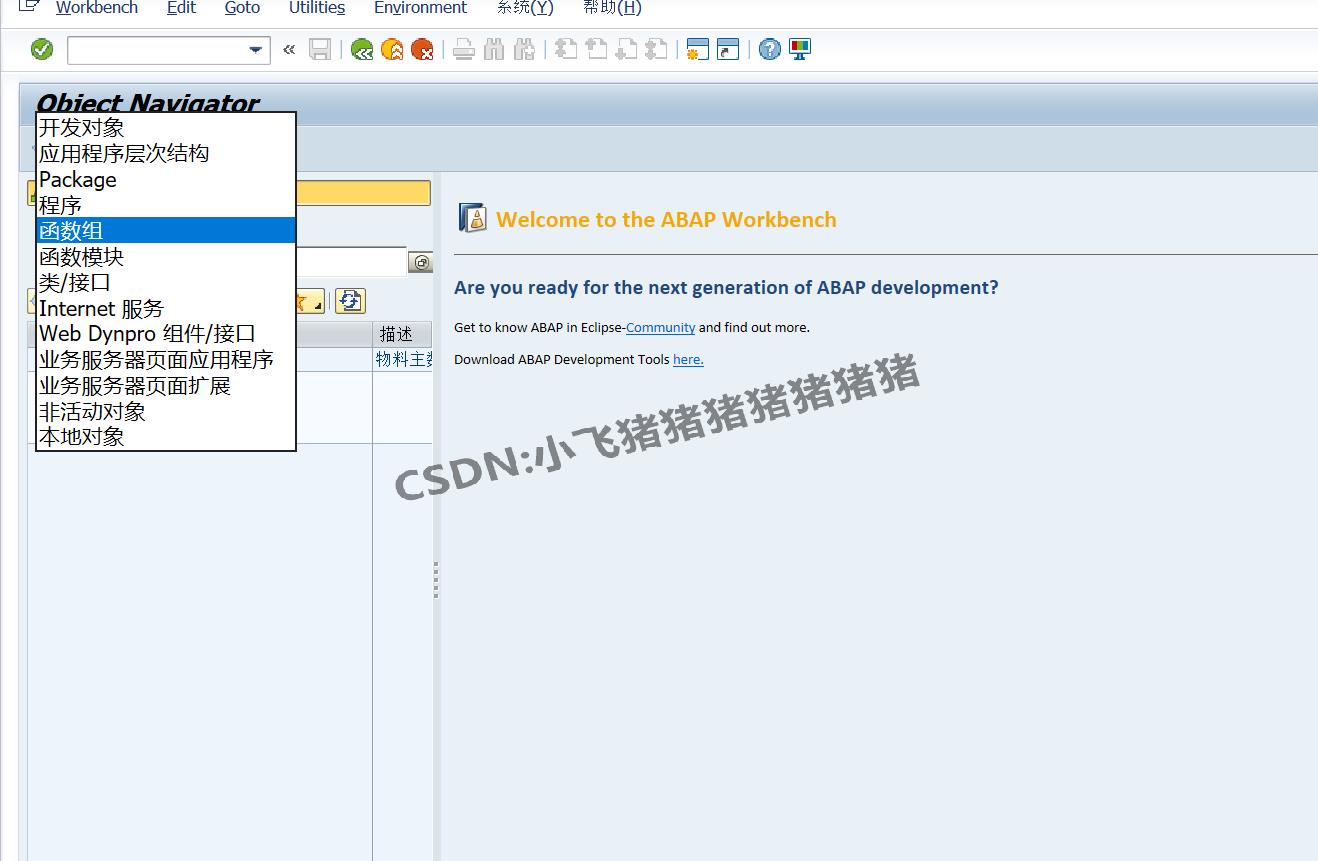The width and height of the screenshot is (1318, 861).
Task: Click the vertical splitter handle between panes
Action: pos(436,580)
